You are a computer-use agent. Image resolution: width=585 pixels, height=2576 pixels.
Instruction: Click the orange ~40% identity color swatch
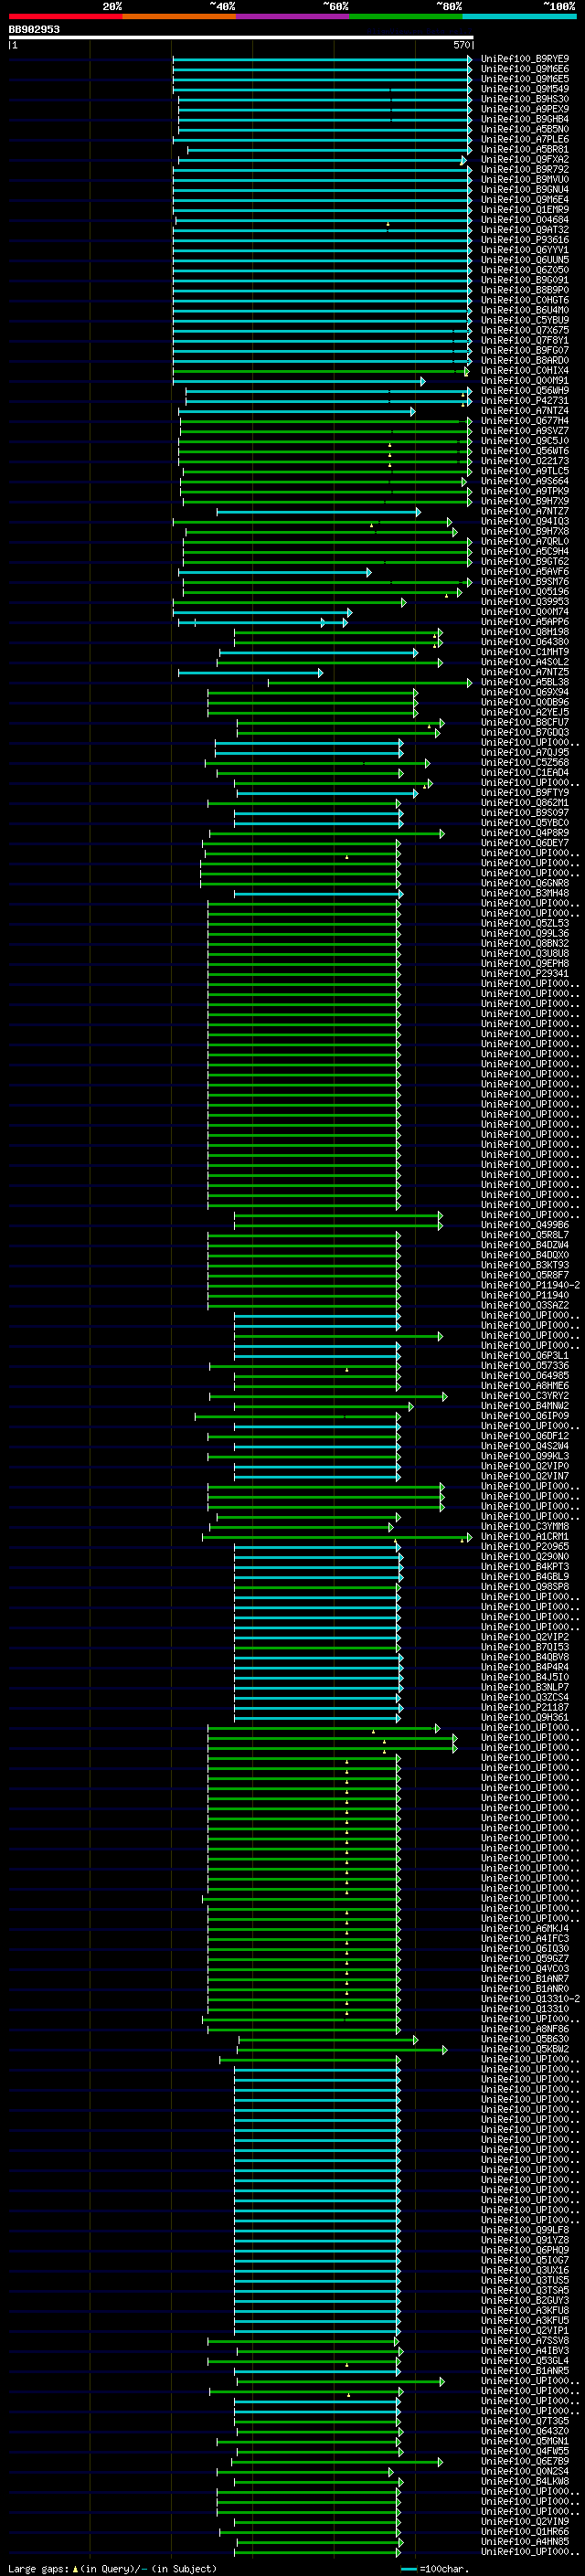click(x=179, y=16)
